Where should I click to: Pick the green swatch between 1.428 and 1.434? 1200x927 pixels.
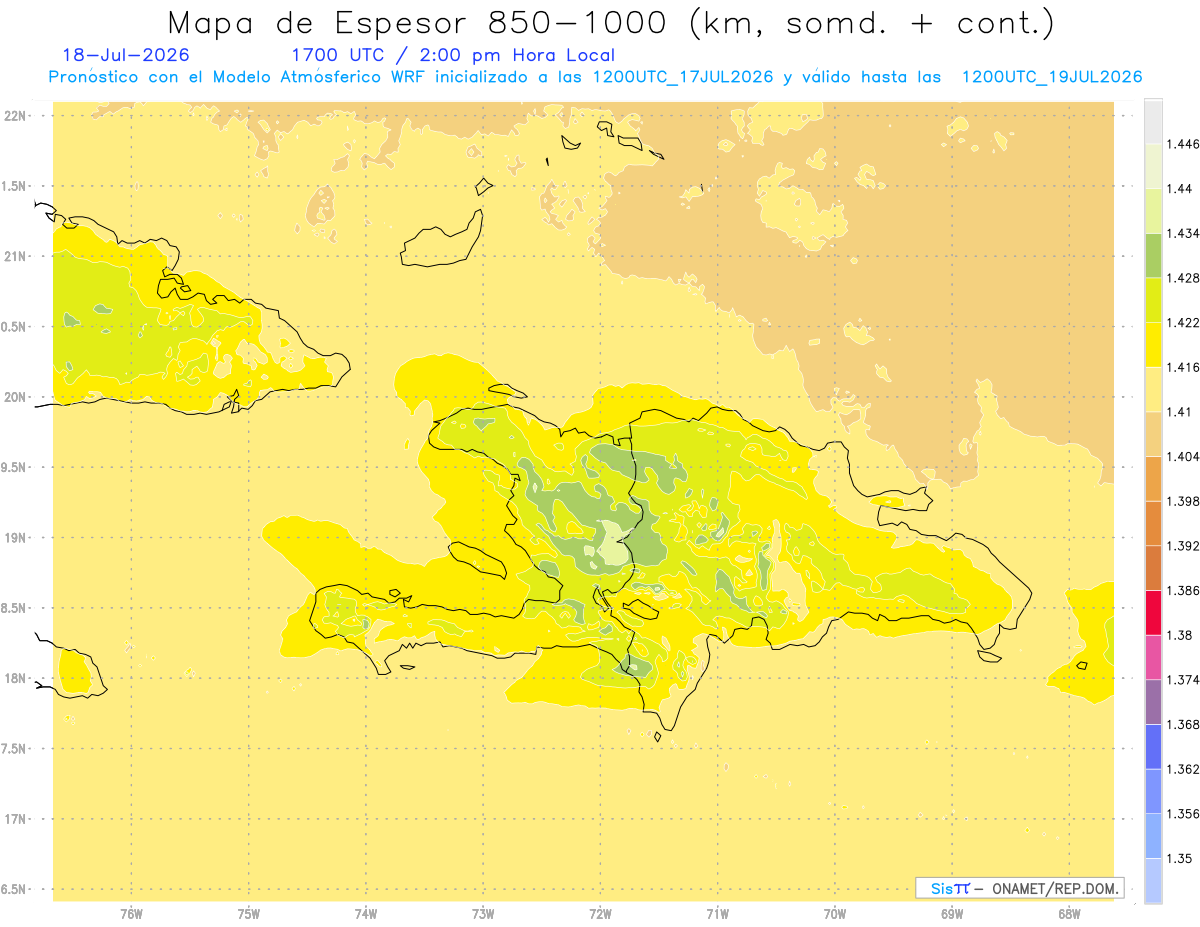tap(1153, 256)
